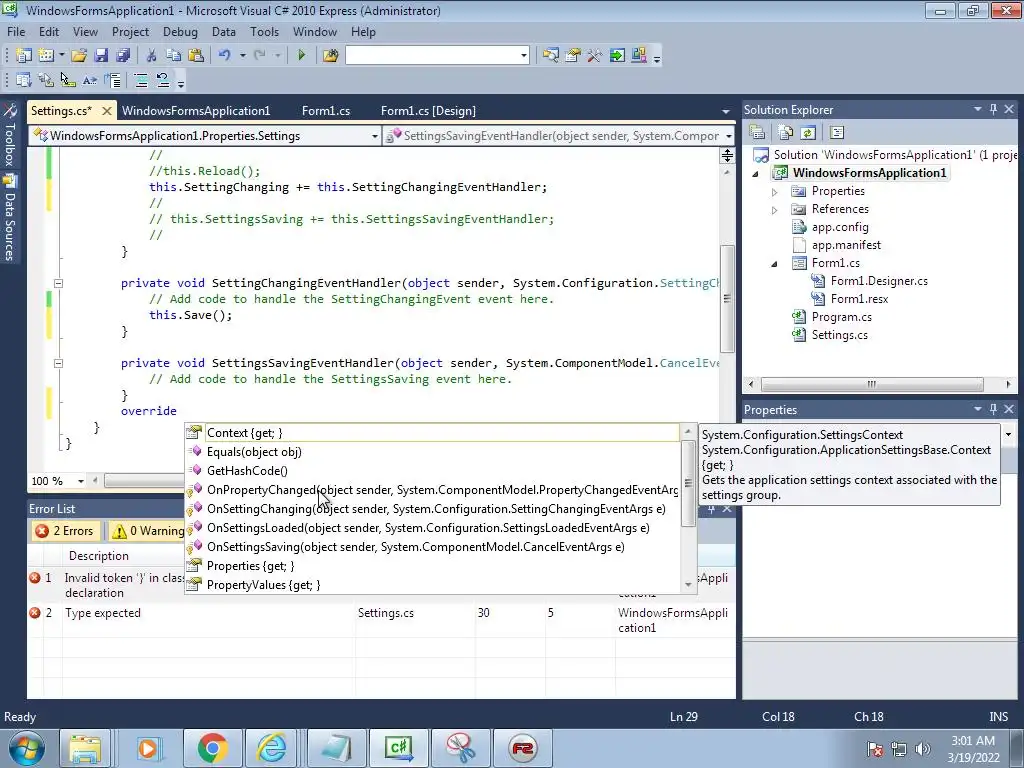Open Program.cs in Solution Explorer
Image resolution: width=1024 pixels, height=768 pixels.
(841, 317)
